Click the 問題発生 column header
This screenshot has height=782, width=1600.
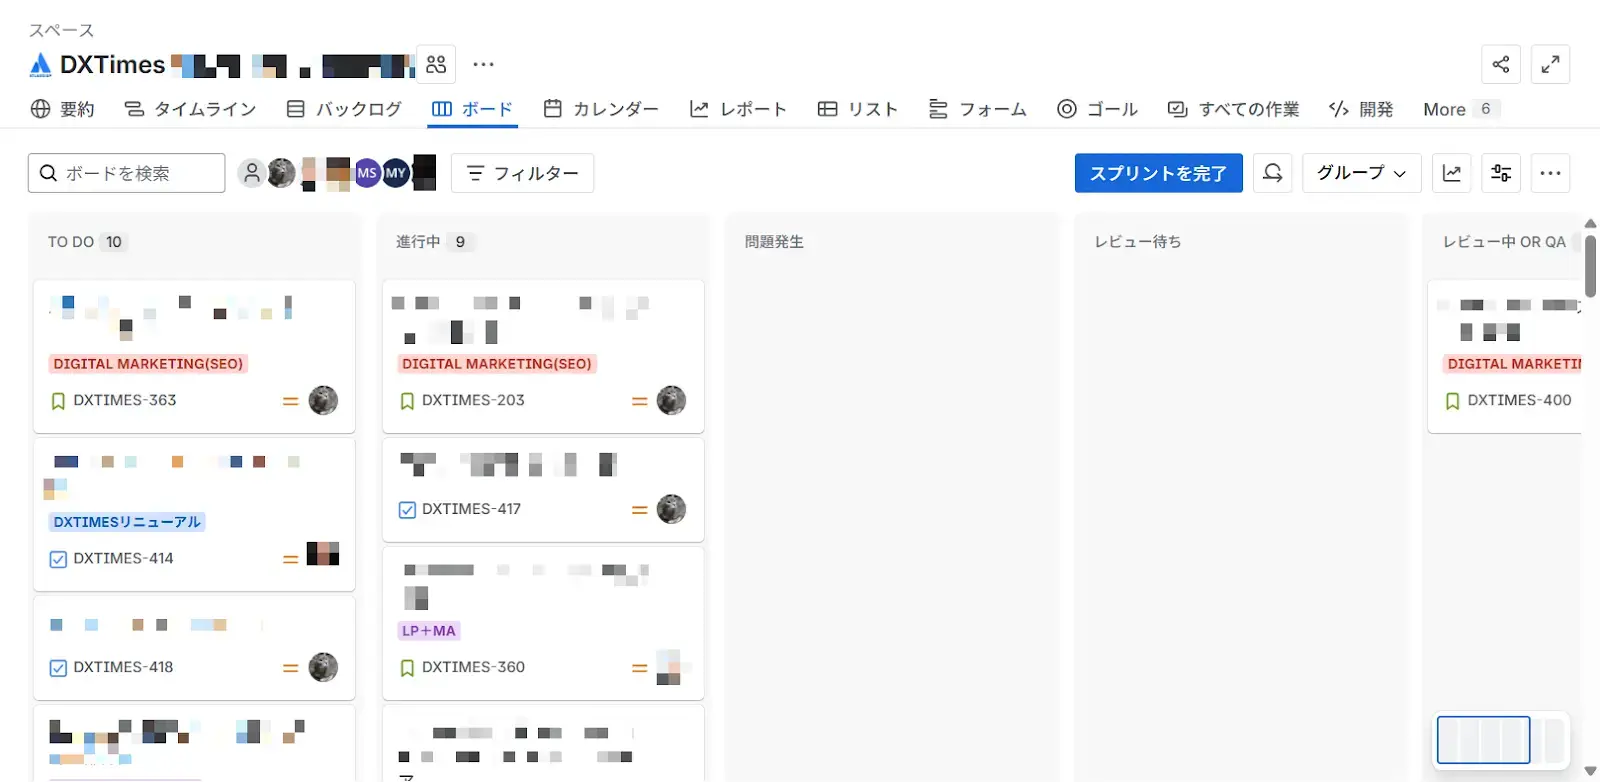(x=774, y=242)
